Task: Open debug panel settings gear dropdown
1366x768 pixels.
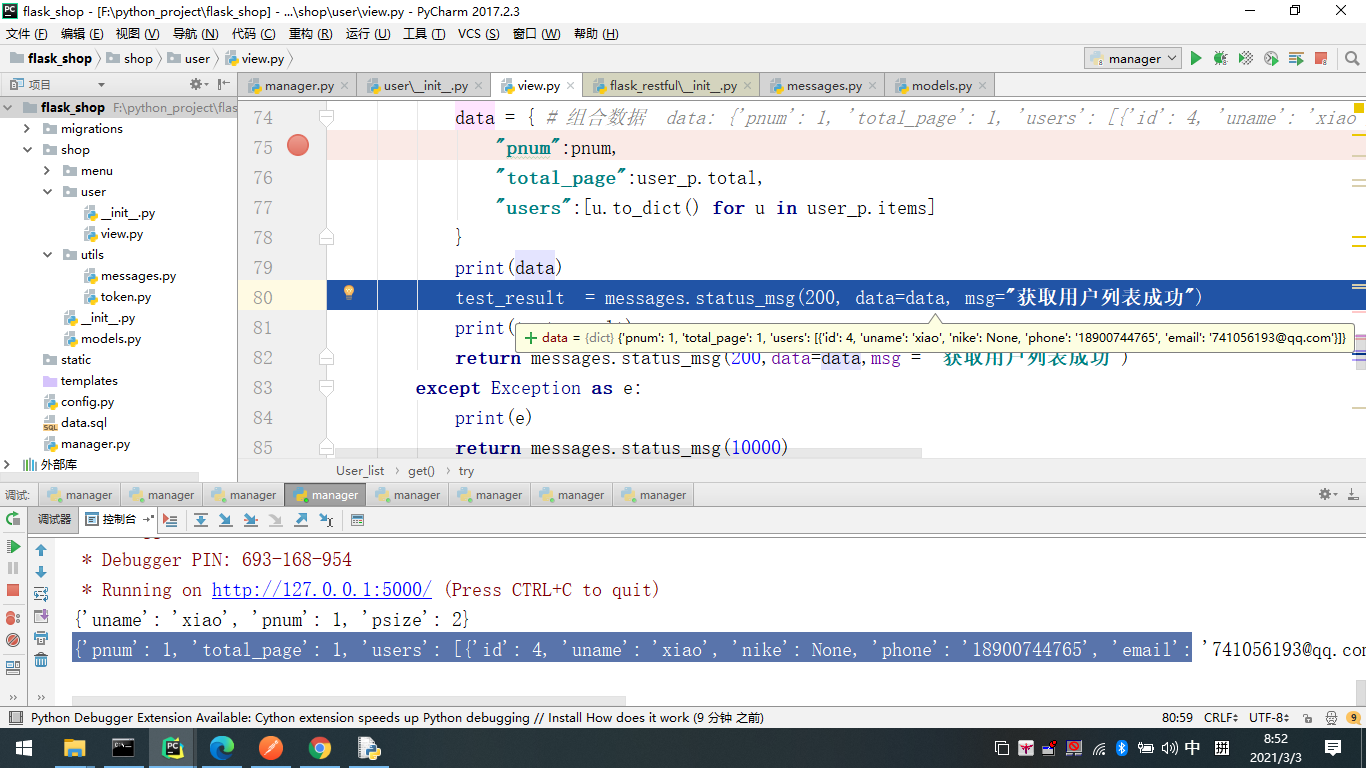Action: [x=1327, y=494]
